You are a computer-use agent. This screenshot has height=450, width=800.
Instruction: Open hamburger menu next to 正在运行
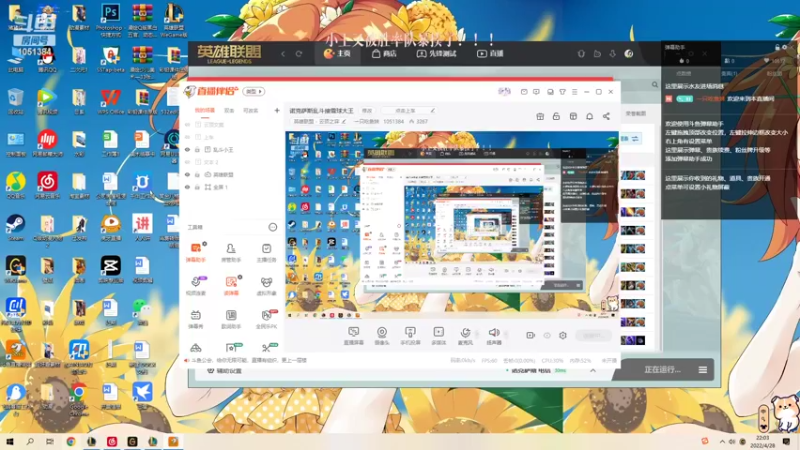[703, 369]
